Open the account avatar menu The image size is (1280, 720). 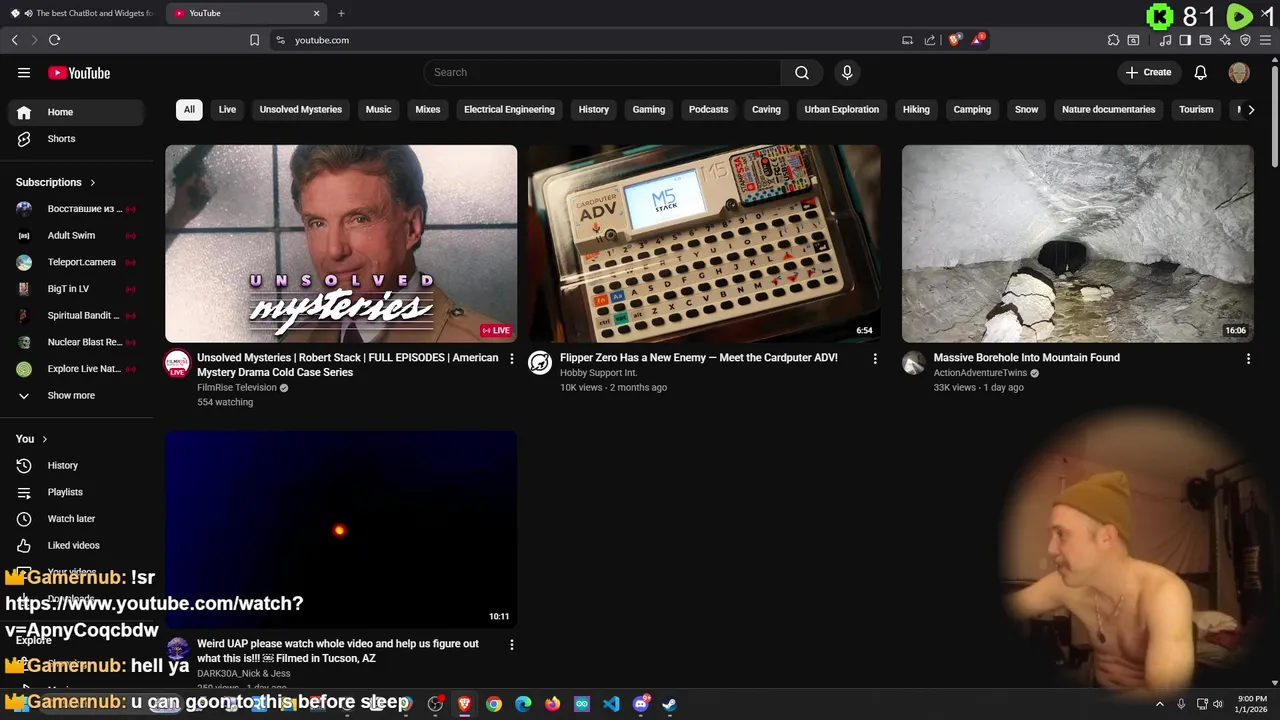tap(1239, 72)
